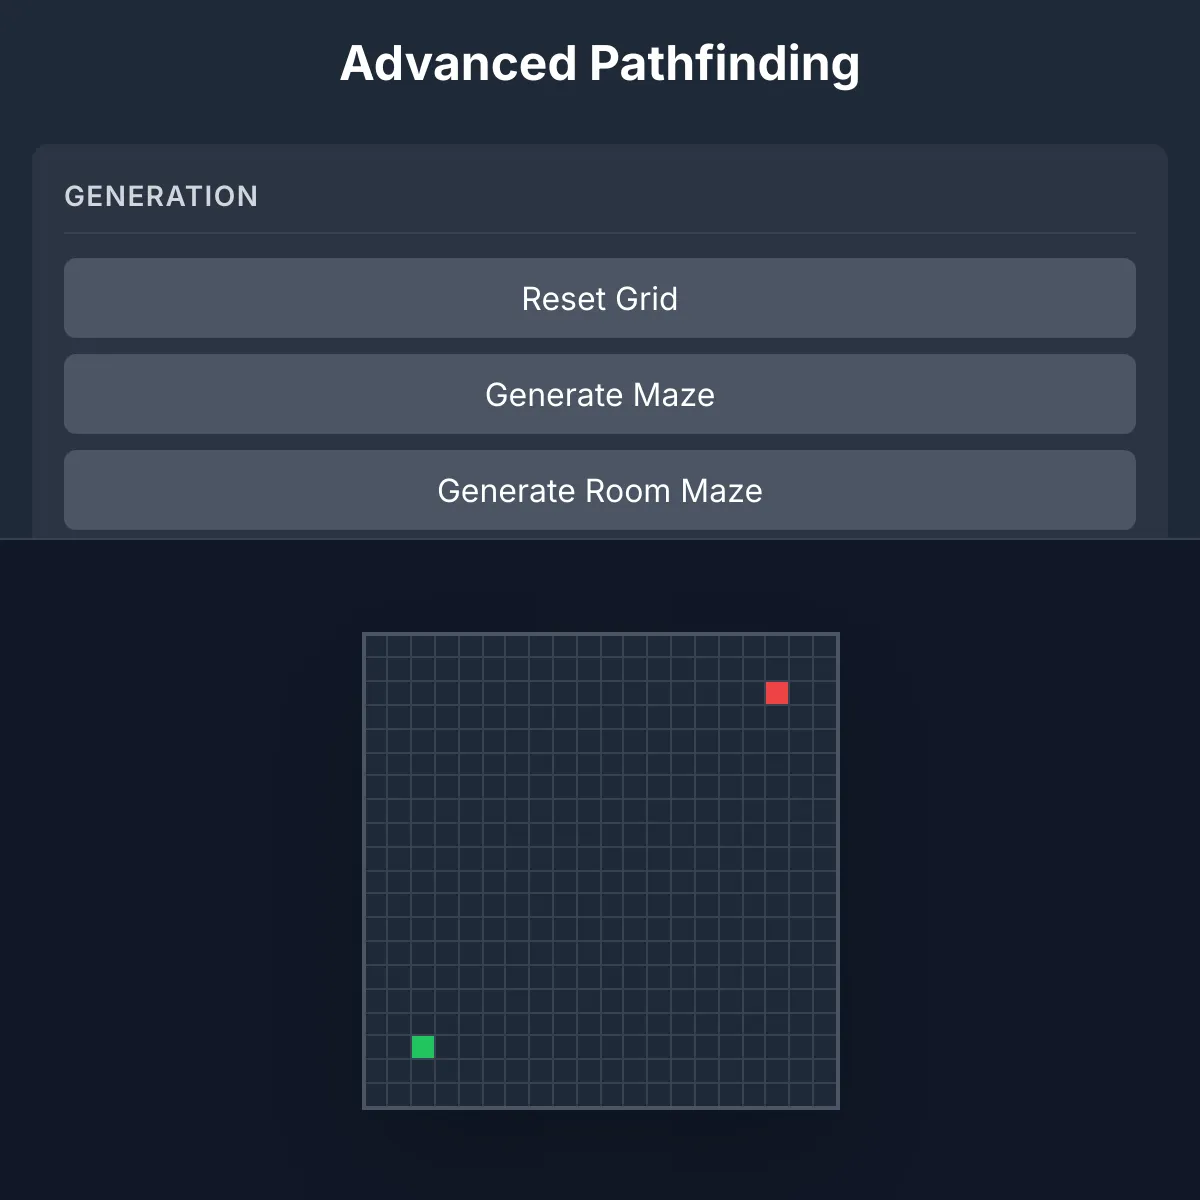Click cell directly above the green node
Viewport: 1200px width, 1200px height.
pos(423,1023)
